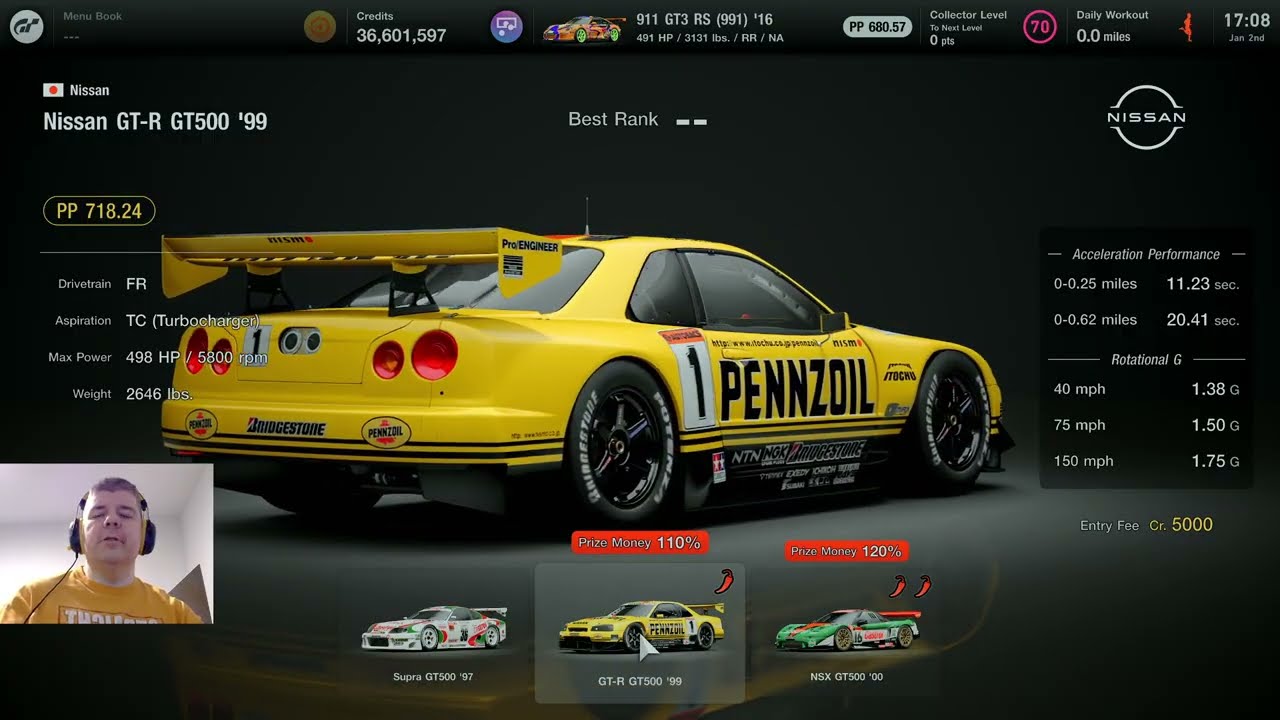
Task: Click the Entry Fee Cr. 5000 text
Action: (1146, 525)
